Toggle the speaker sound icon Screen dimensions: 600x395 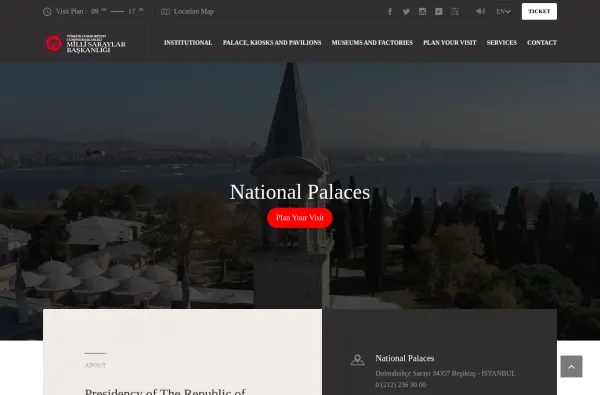(480, 11)
